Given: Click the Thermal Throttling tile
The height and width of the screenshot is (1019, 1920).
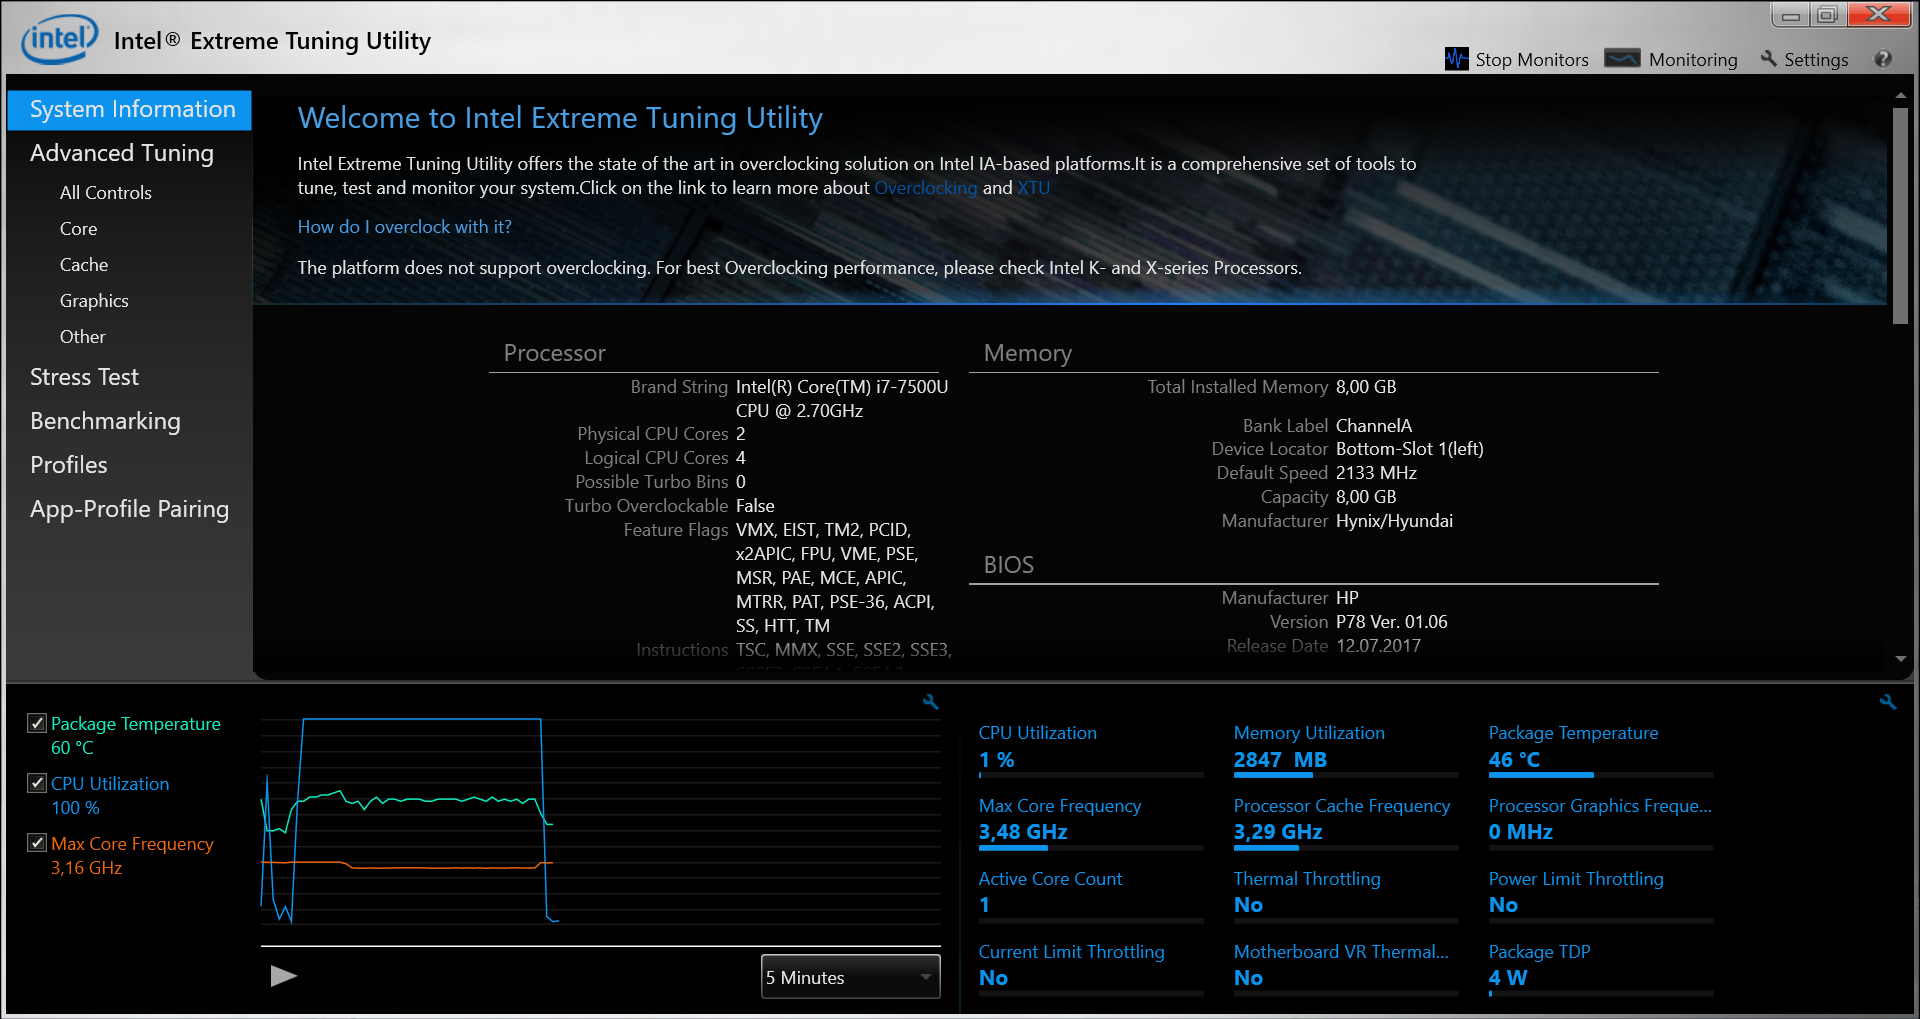Looking at the screenshot, I should 1346,896.
